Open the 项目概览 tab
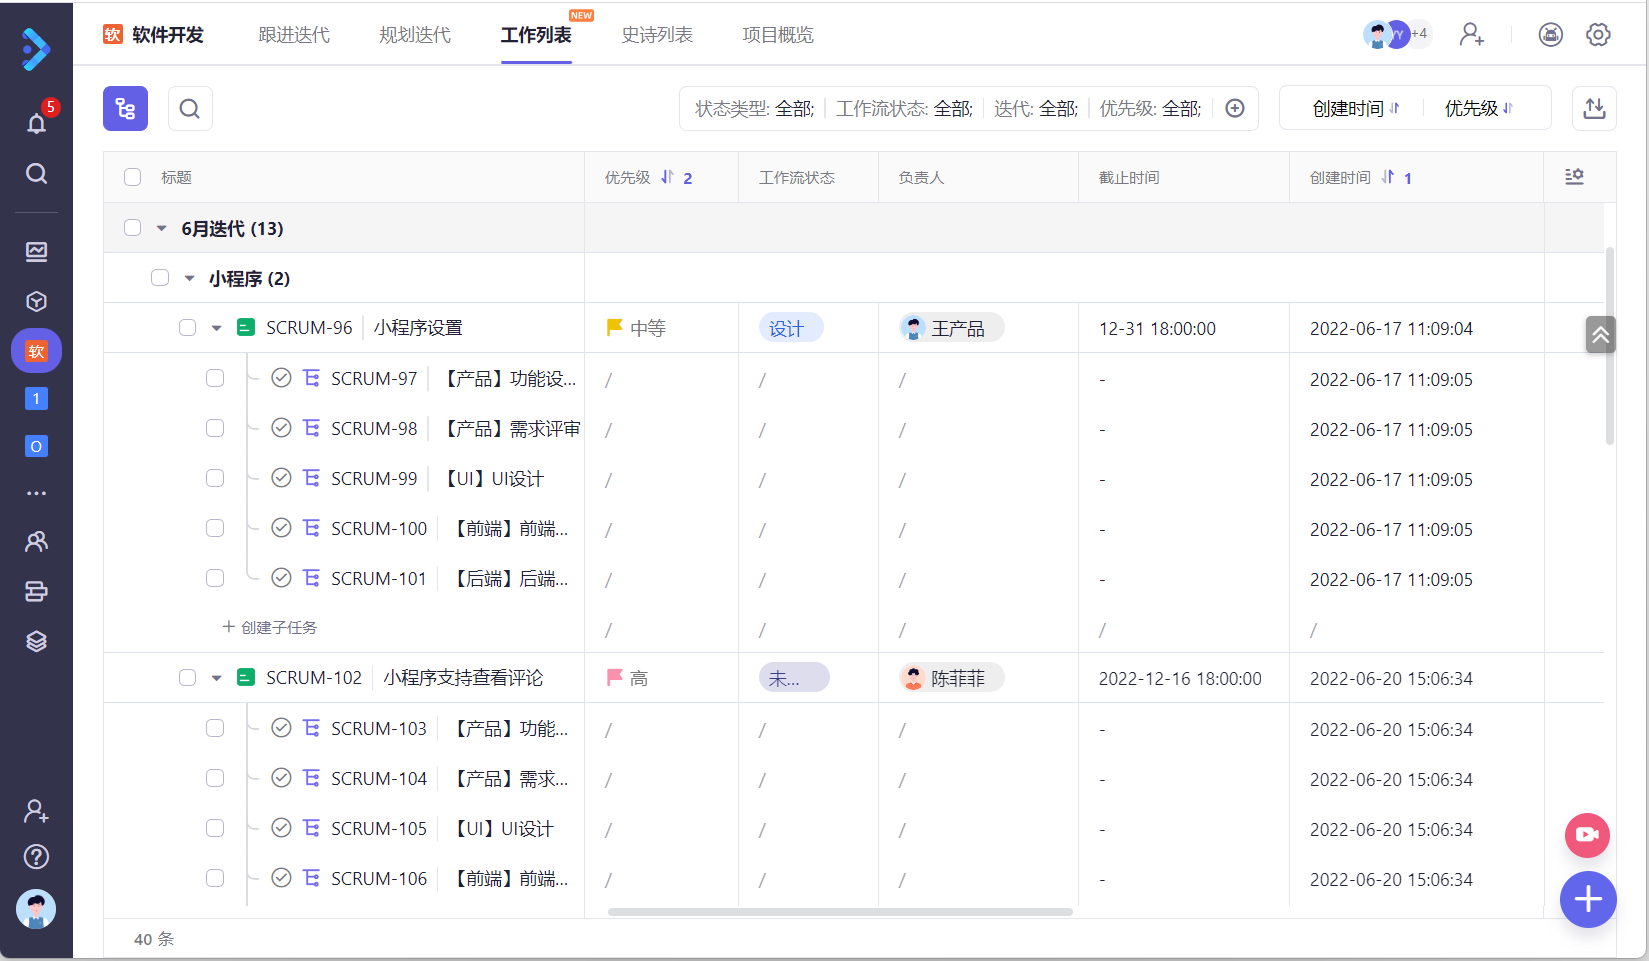 coord(777,34)
